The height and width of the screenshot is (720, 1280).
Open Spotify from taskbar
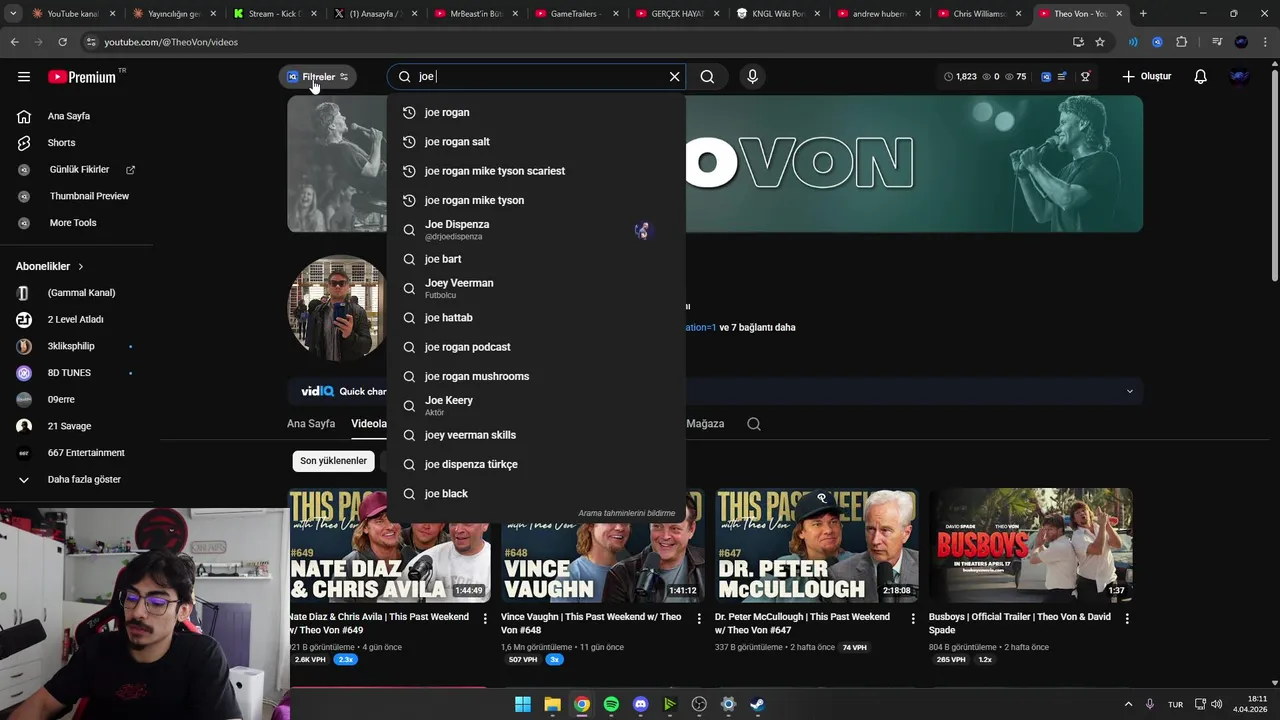[x=611, y=704]
